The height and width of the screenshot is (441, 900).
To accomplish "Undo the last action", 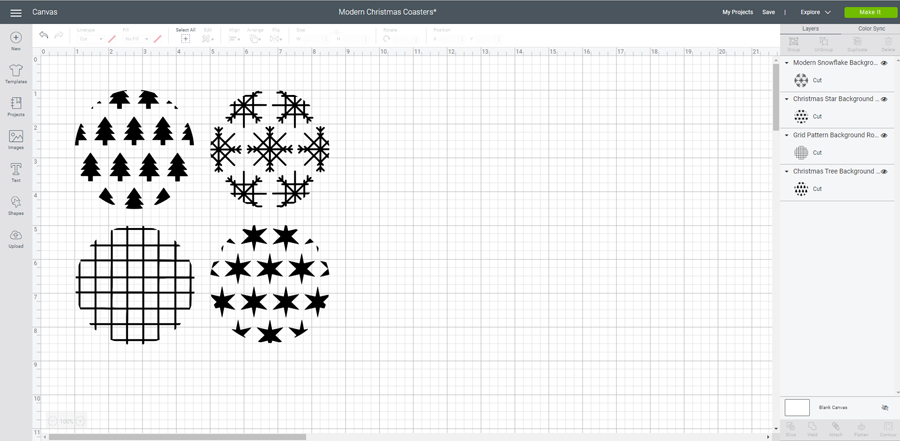I will 44,35.
